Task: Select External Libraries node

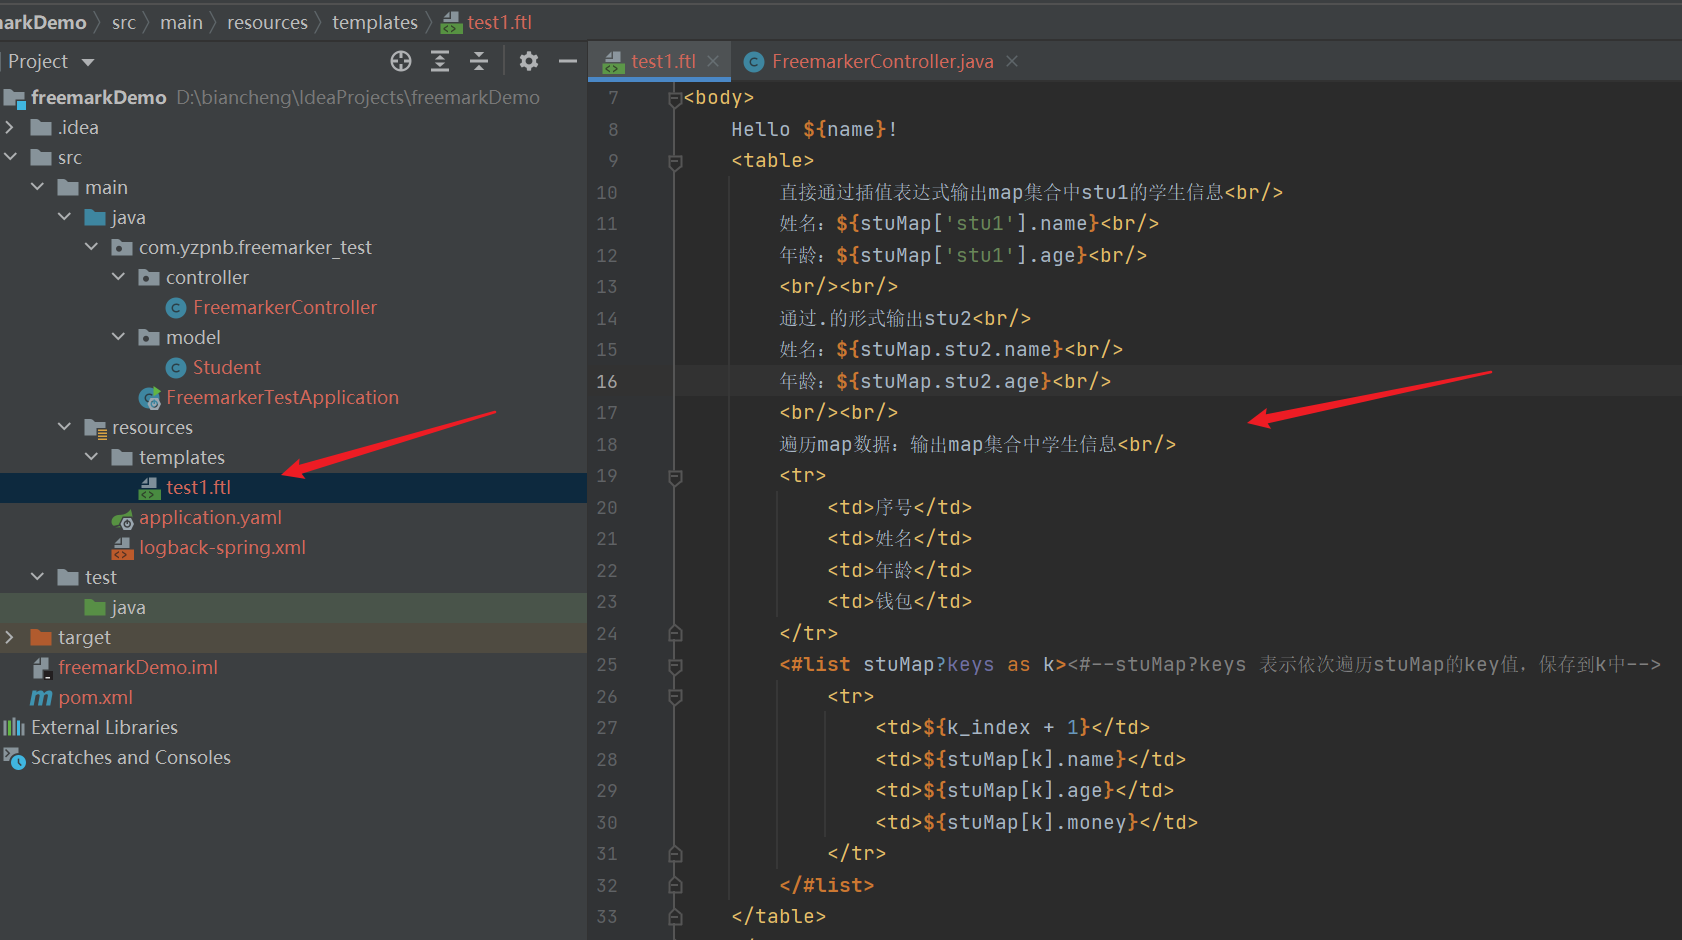Action: (104, 727)
